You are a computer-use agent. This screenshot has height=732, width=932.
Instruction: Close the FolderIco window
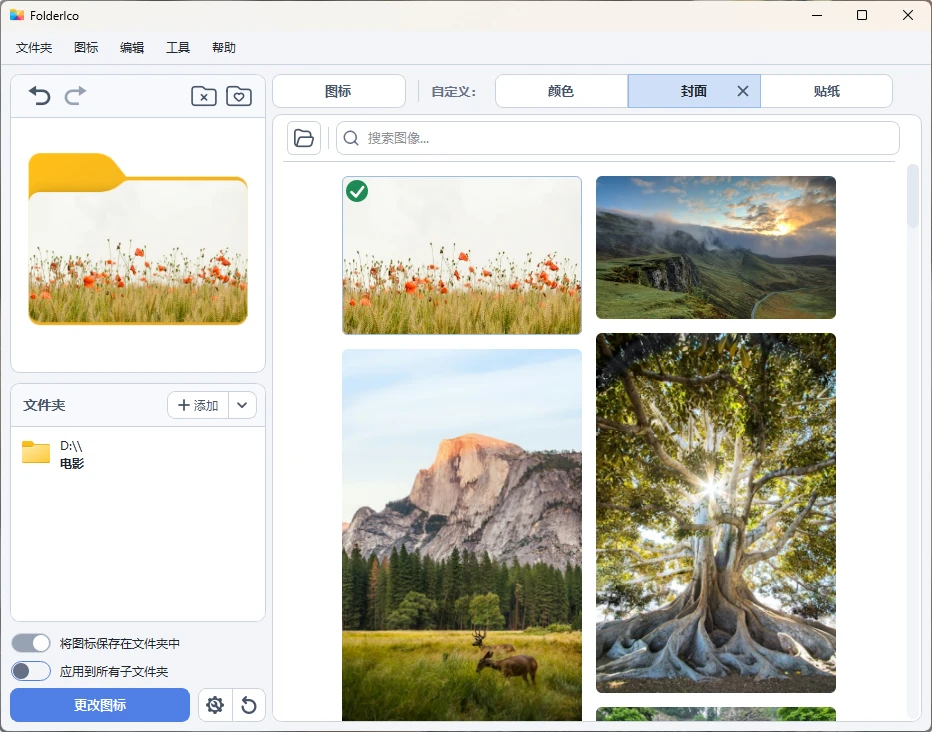click(908, 15)
